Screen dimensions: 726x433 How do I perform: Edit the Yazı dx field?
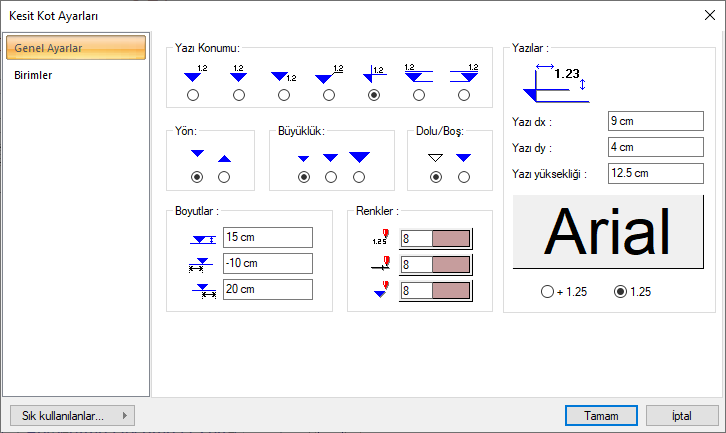(x=655, y=121)
